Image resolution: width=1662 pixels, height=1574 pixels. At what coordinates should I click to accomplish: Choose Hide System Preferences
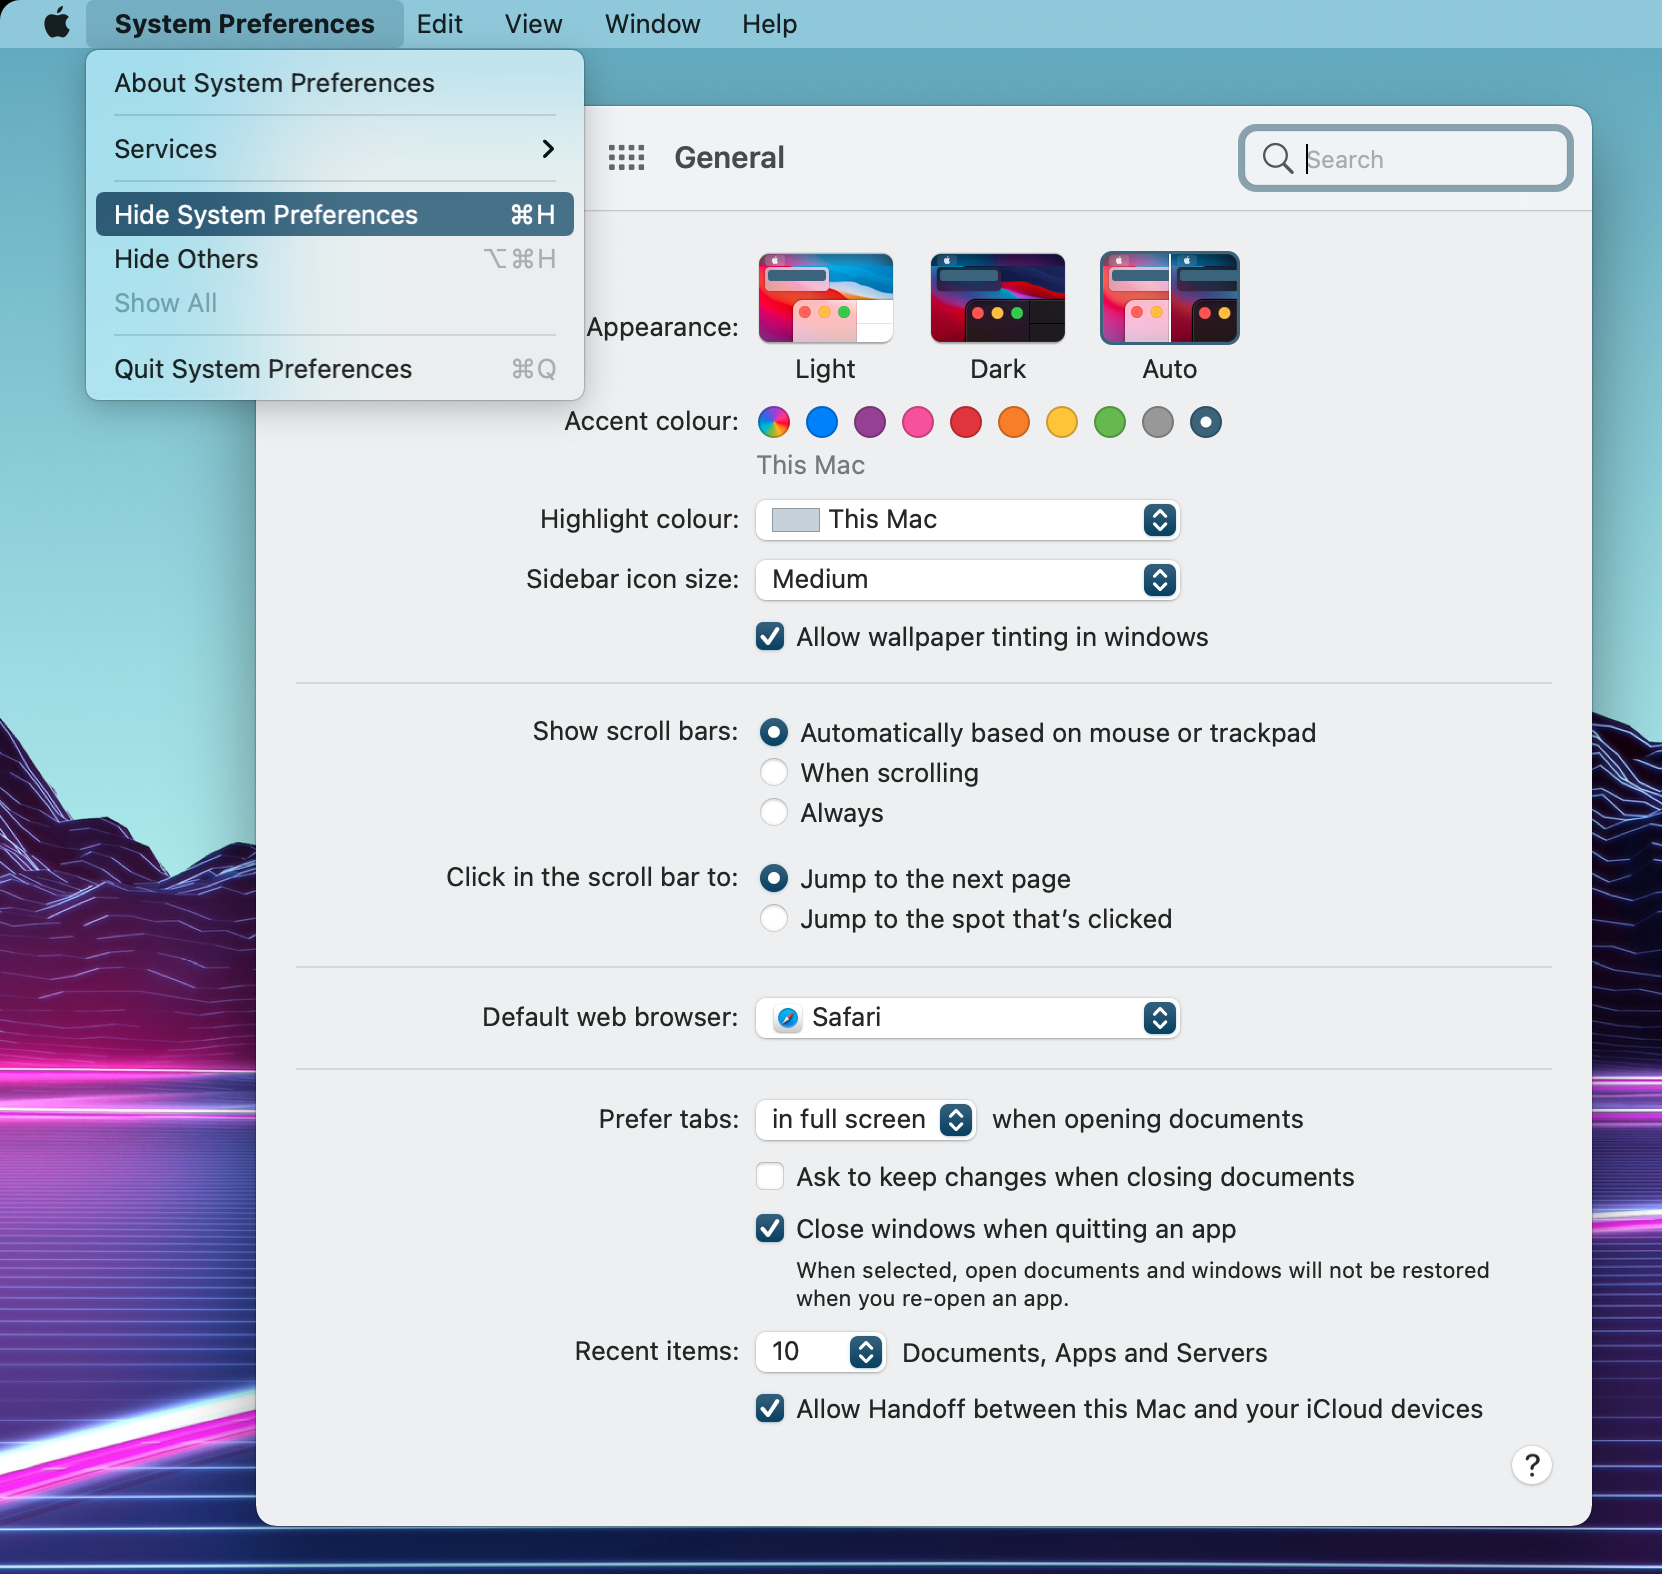pyautogui.click(x=335, y=215)
